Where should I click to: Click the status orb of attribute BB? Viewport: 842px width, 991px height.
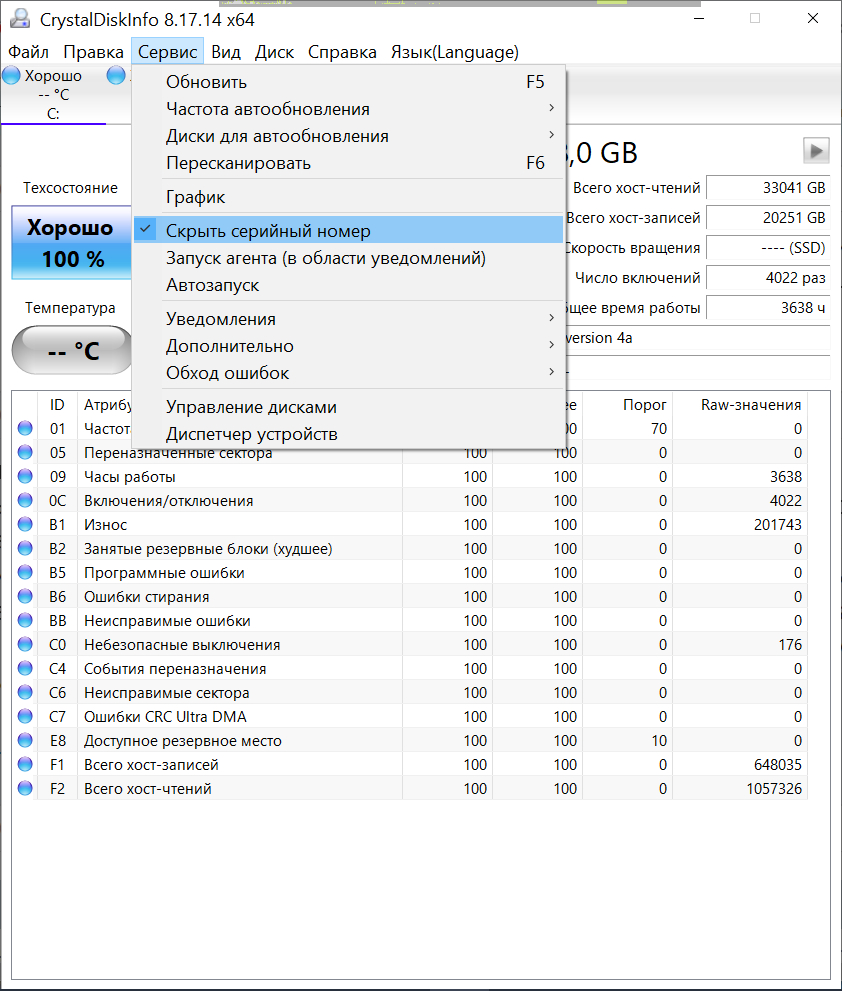point(25,621)
